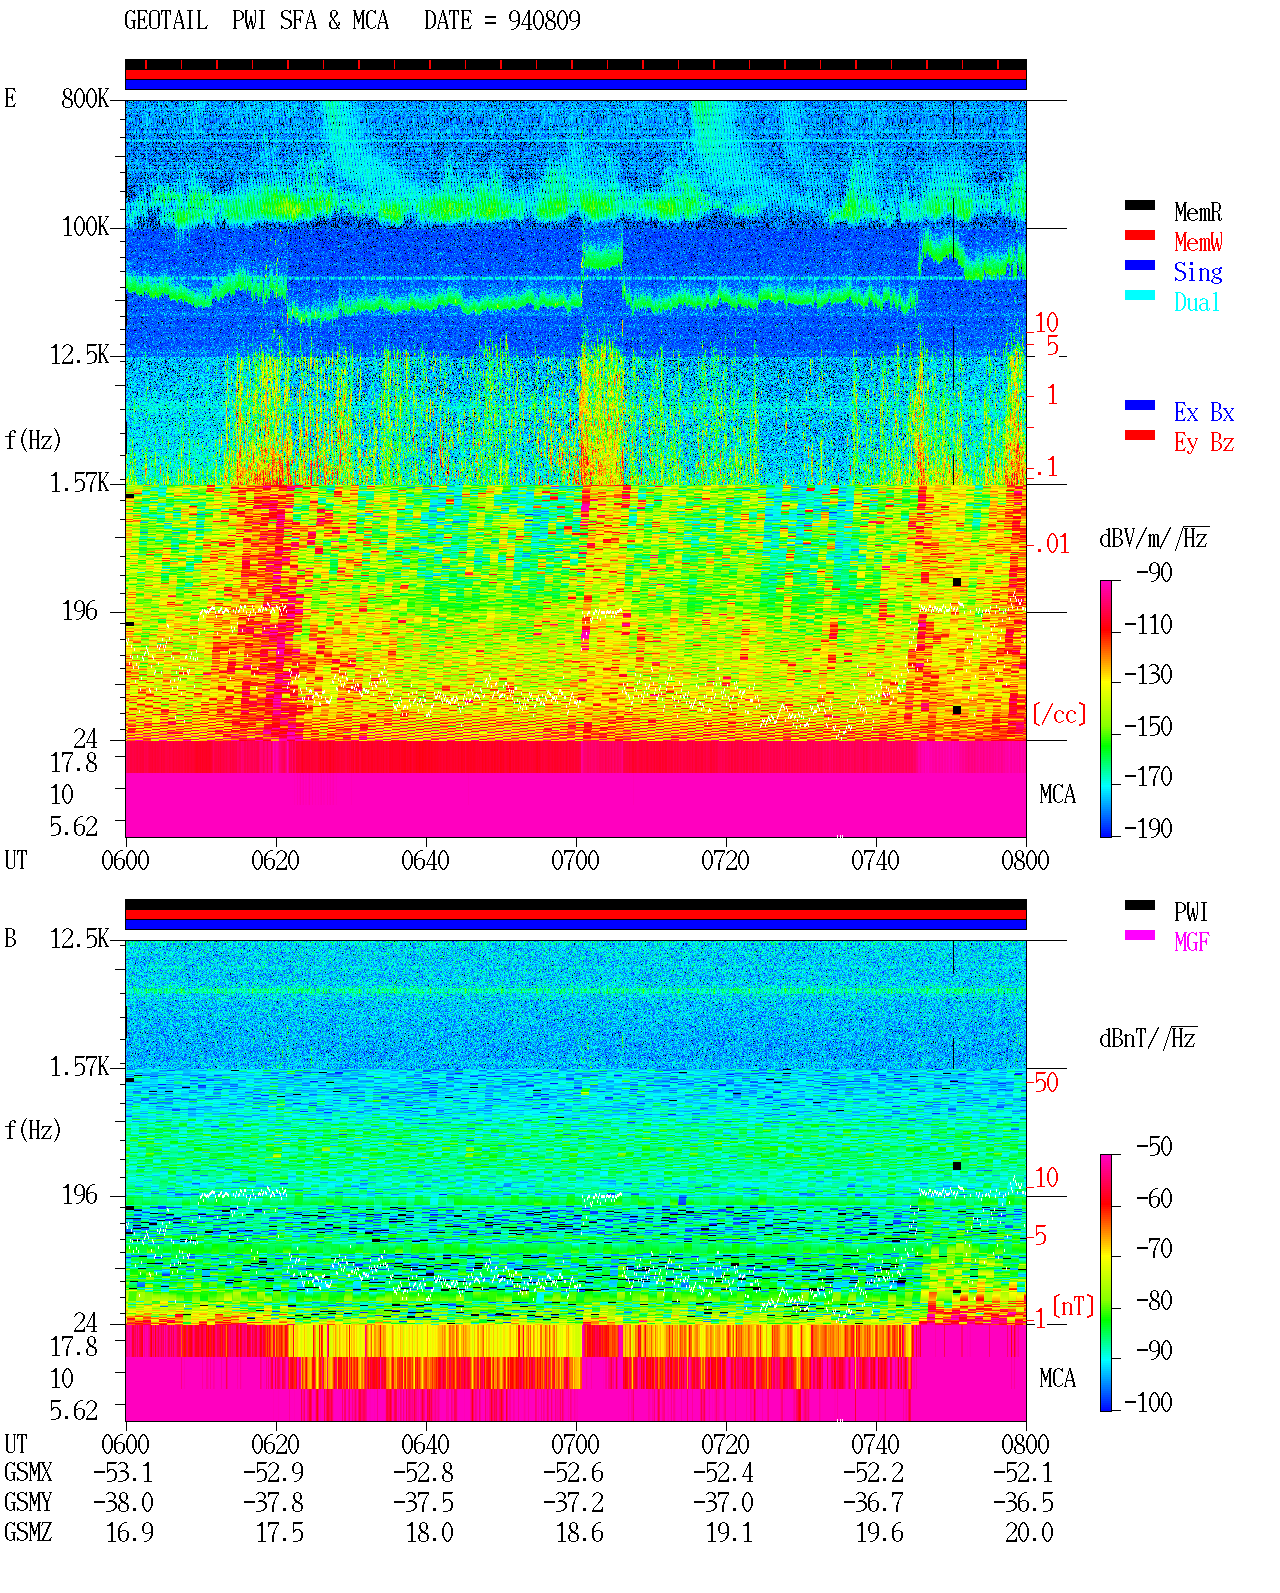Click the blue Sing legend swatch
Viewport: 1280px width, 1593px height.
click(x=1139, y=265)
